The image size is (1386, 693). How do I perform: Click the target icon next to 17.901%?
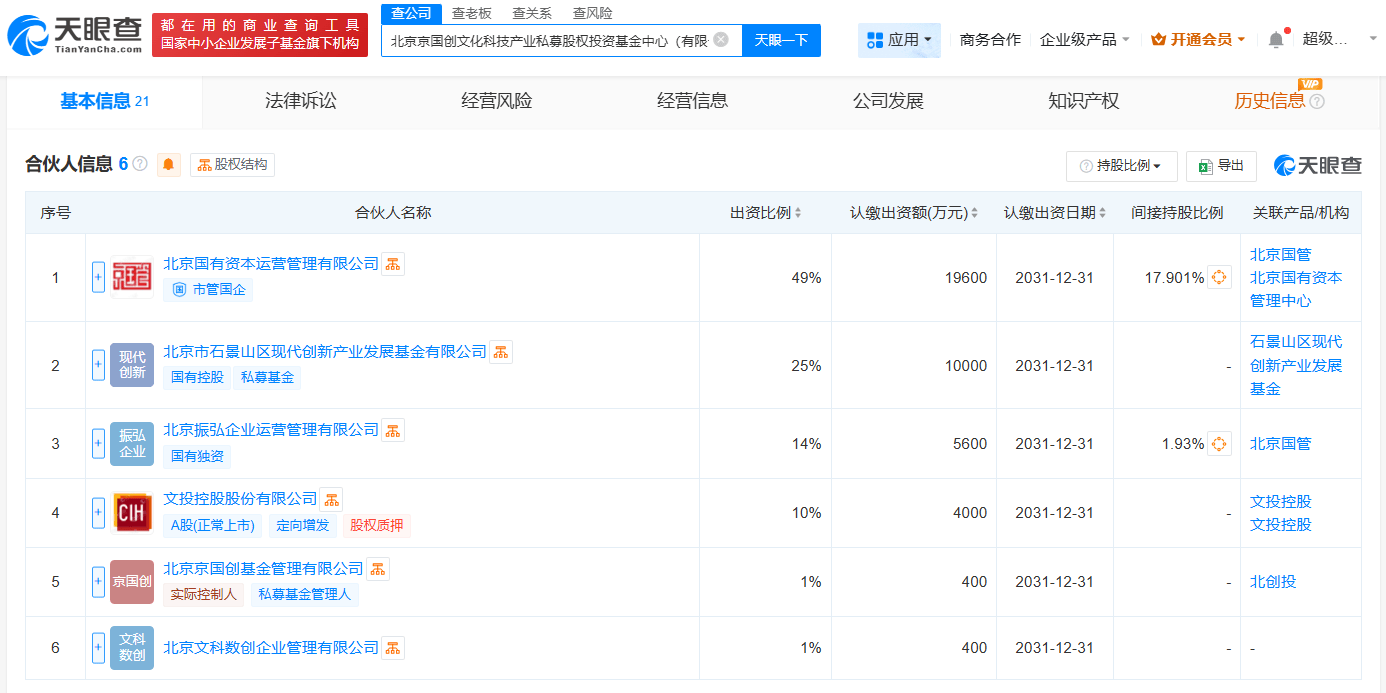pos(1219,278)
